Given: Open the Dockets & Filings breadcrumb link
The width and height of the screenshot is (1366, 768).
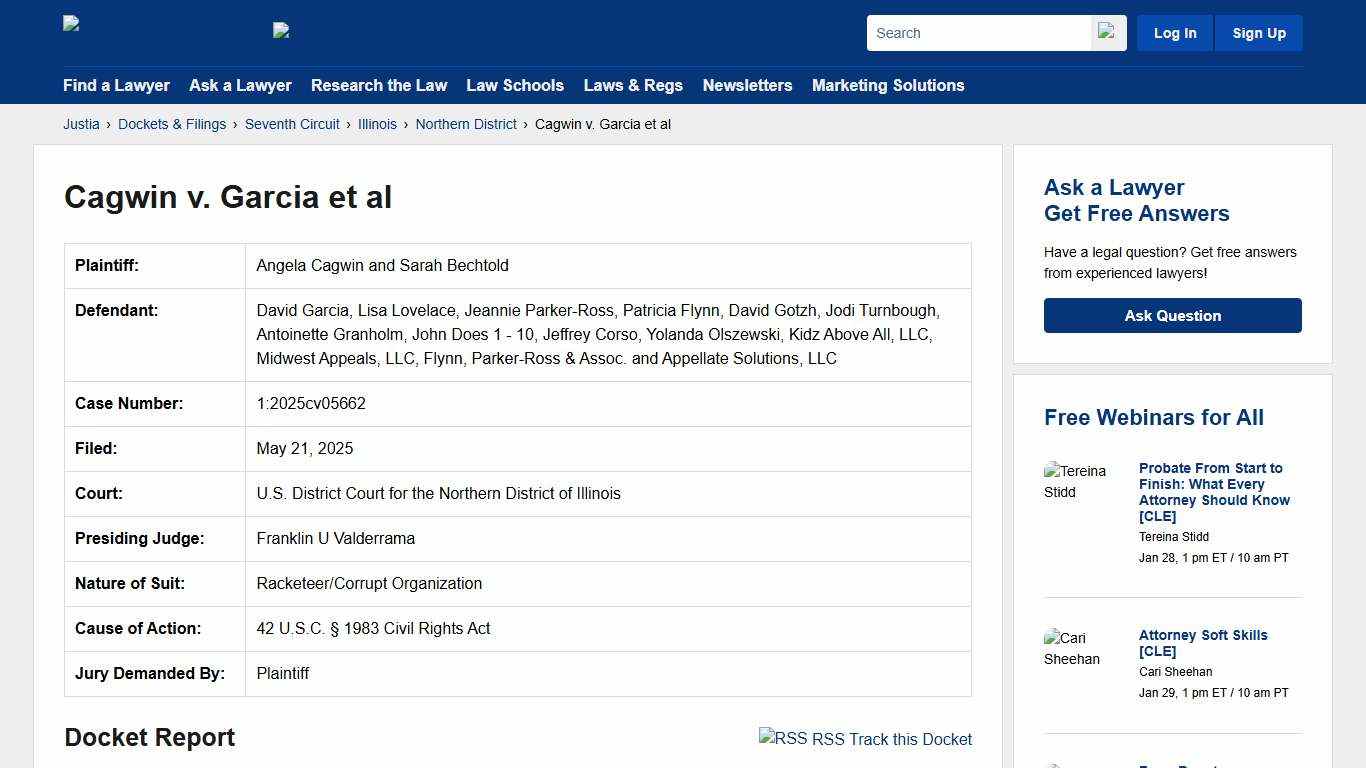Looking at the screenshot, I should click(172, 124).
